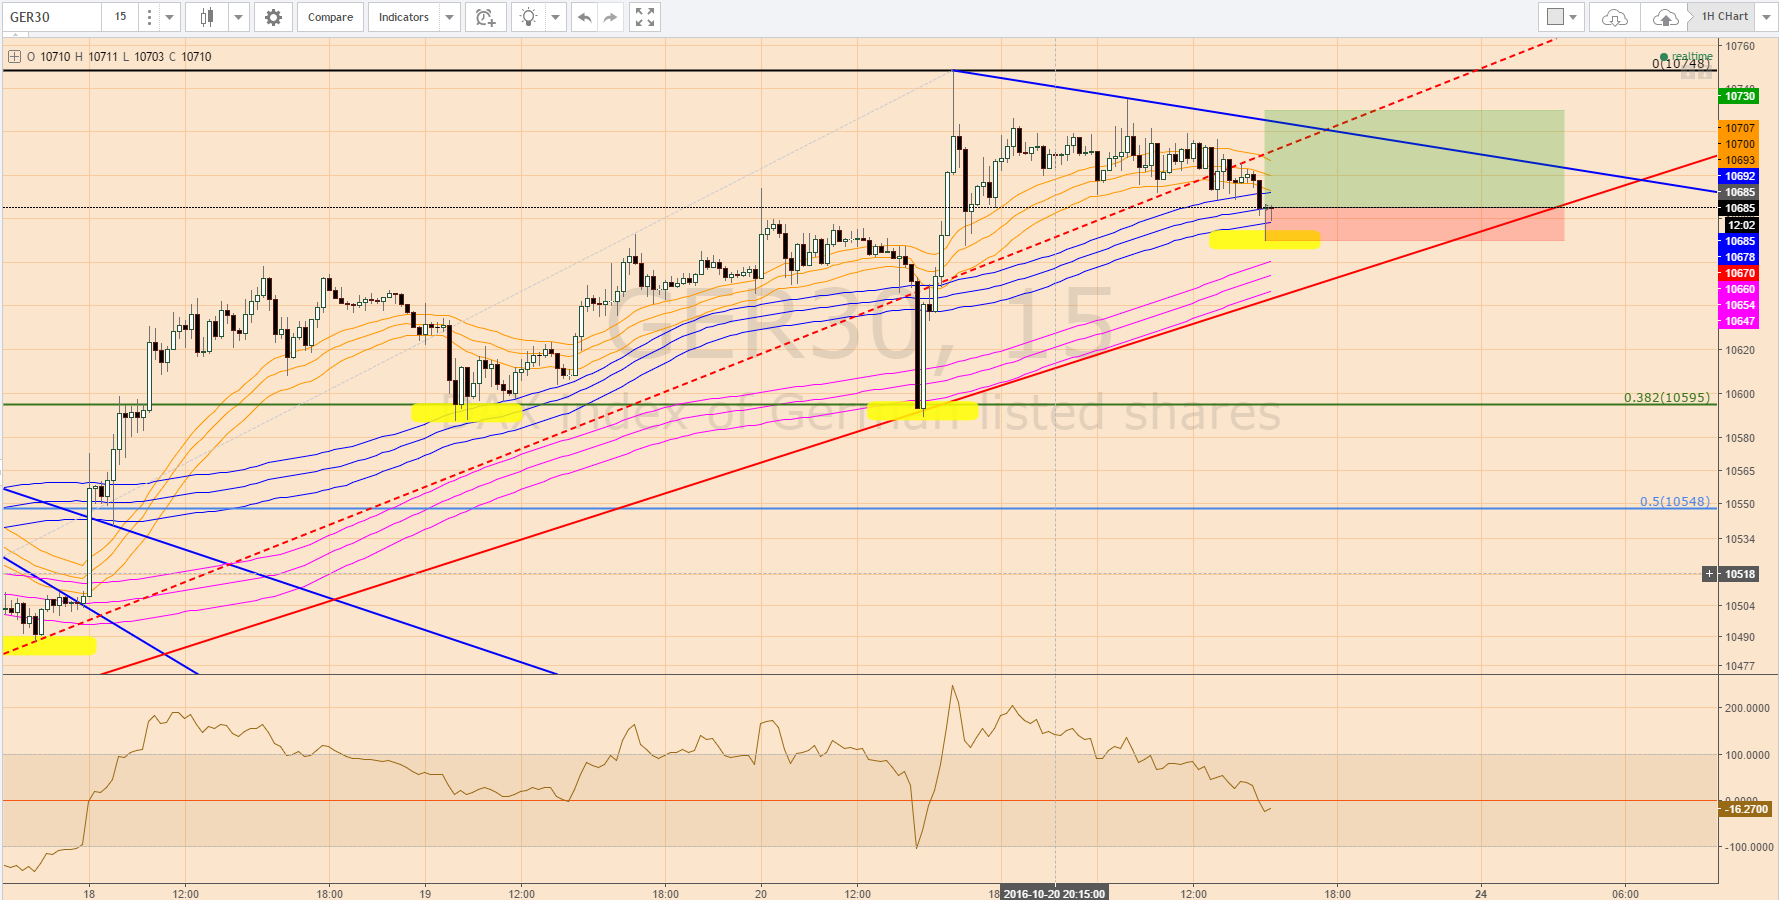
Task: Open the 1H CHart layout dropdown
Action: tap(1766, 17)
